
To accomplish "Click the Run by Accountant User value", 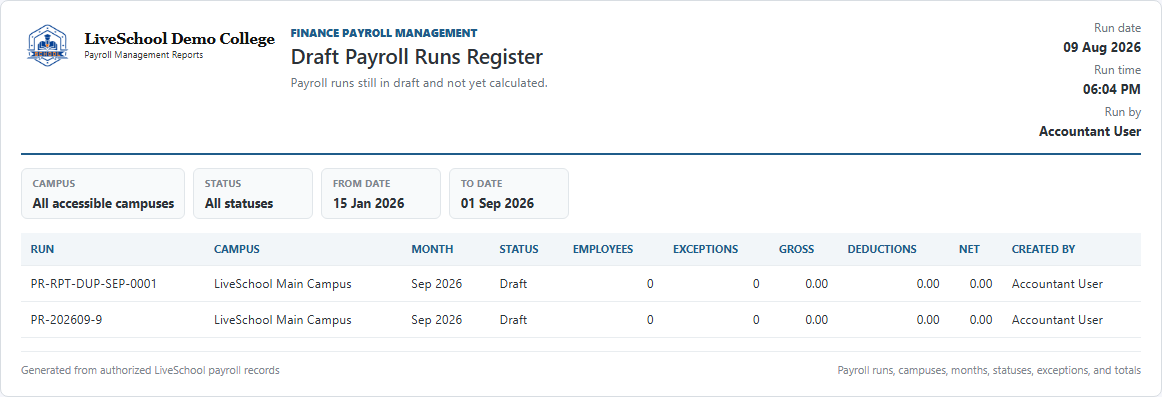I will tap(1089, 132).
